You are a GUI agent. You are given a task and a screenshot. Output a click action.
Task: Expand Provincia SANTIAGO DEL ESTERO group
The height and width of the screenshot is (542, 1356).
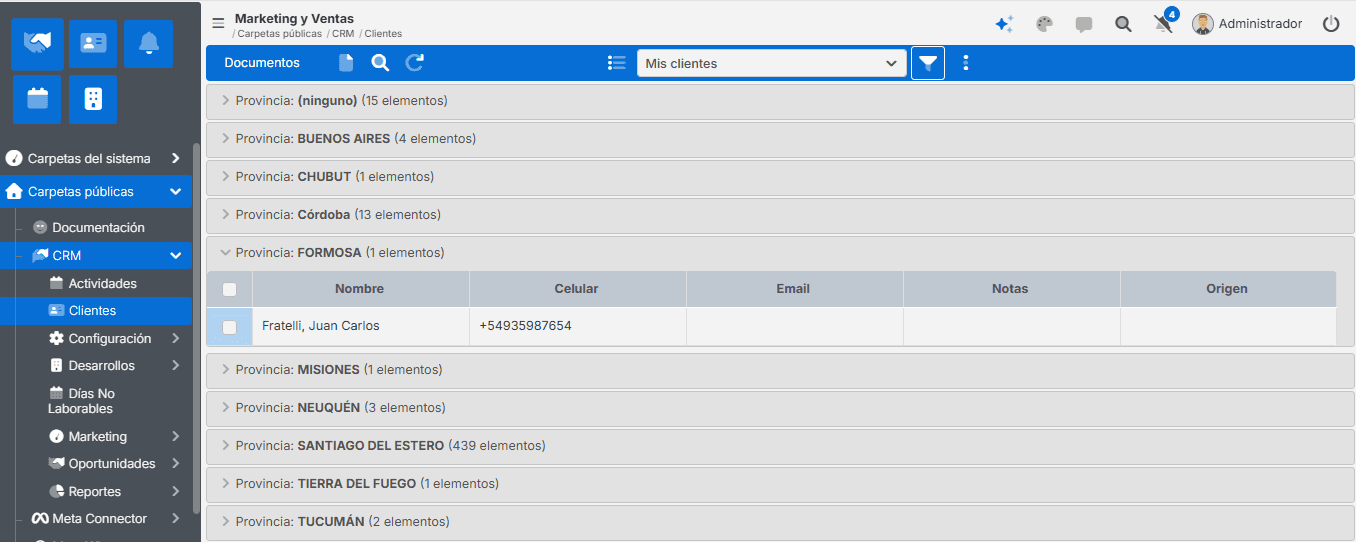780,446
